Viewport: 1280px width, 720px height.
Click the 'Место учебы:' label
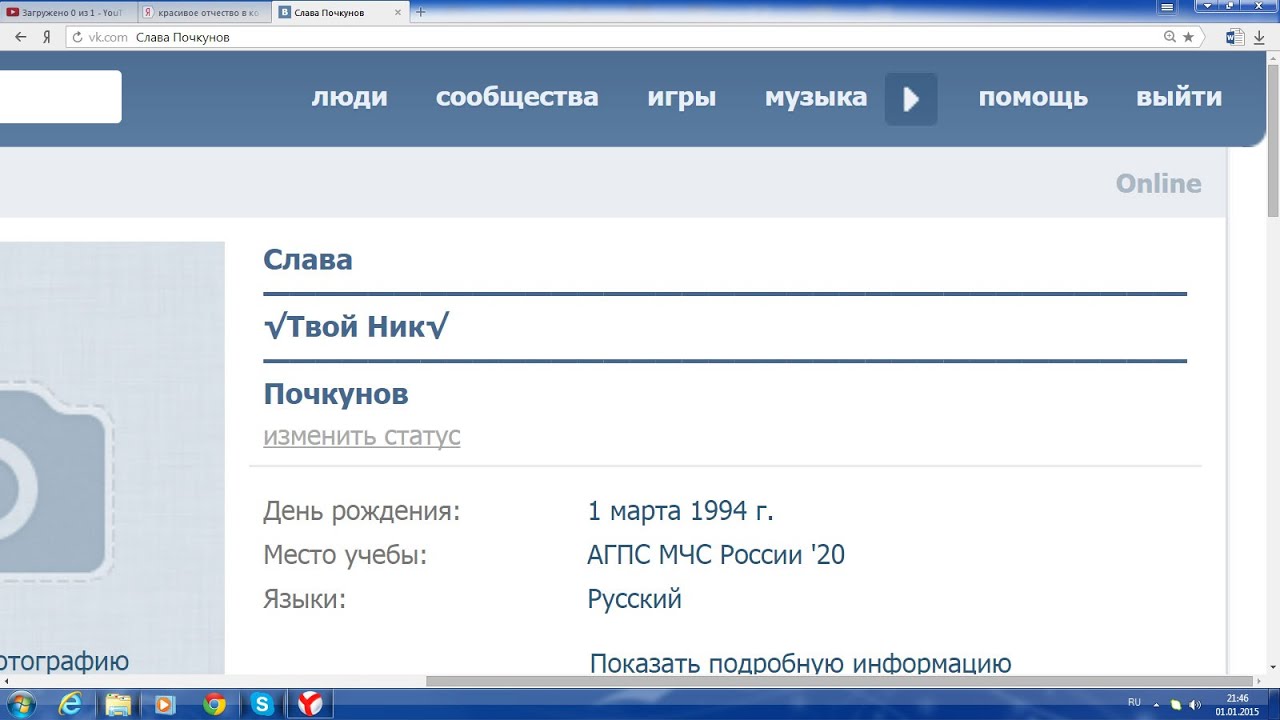[345, 554]
